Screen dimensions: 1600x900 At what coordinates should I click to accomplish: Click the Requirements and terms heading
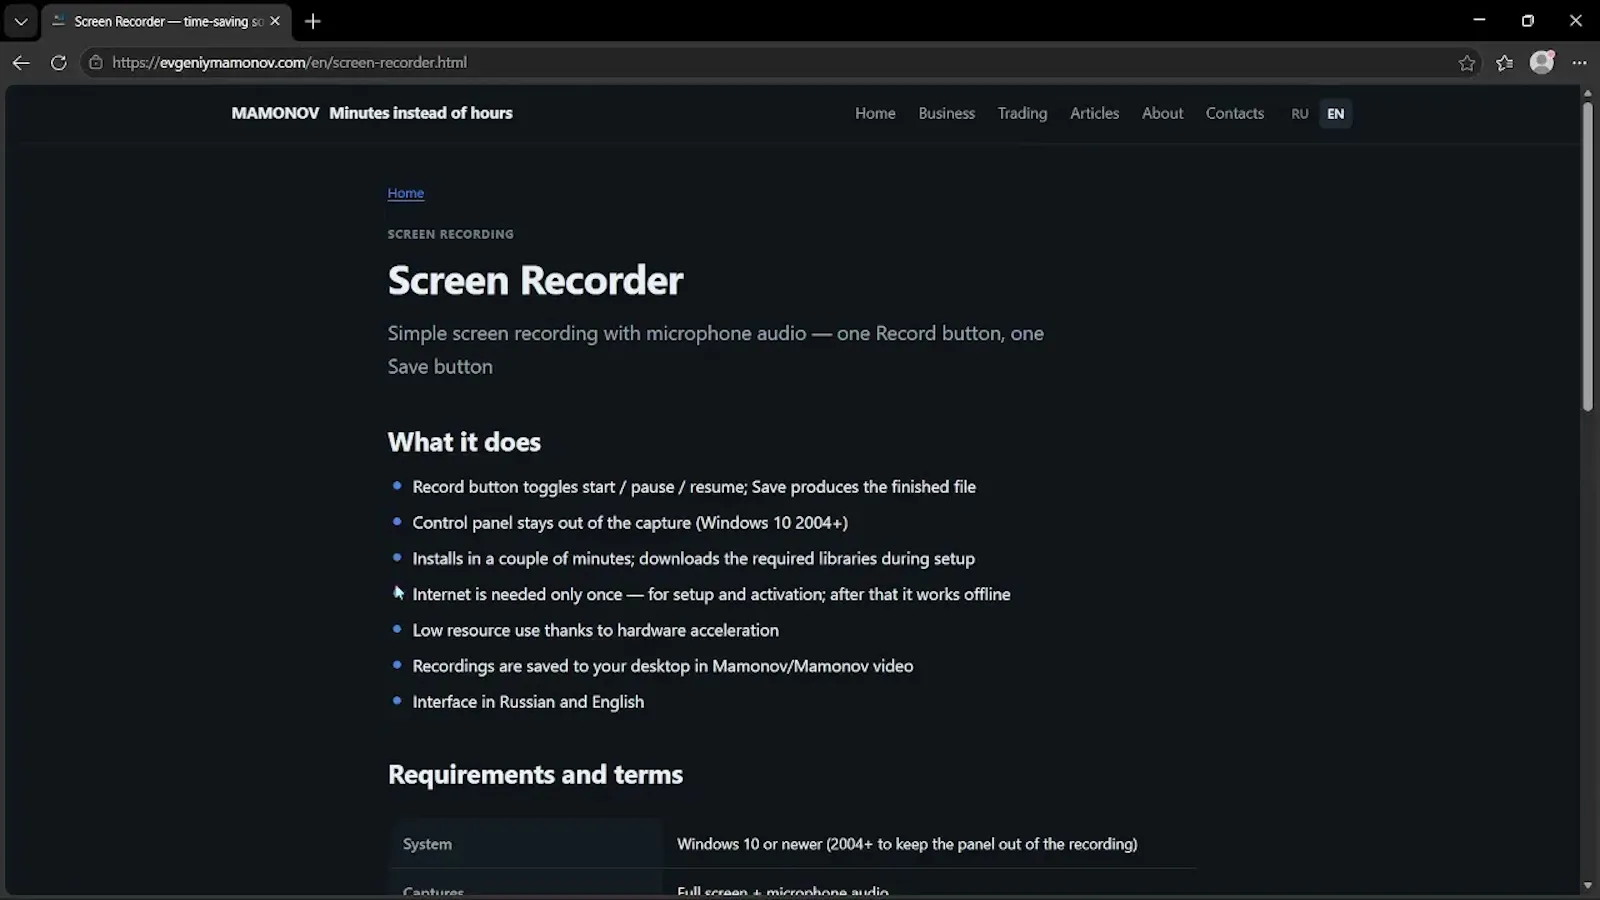535,775
